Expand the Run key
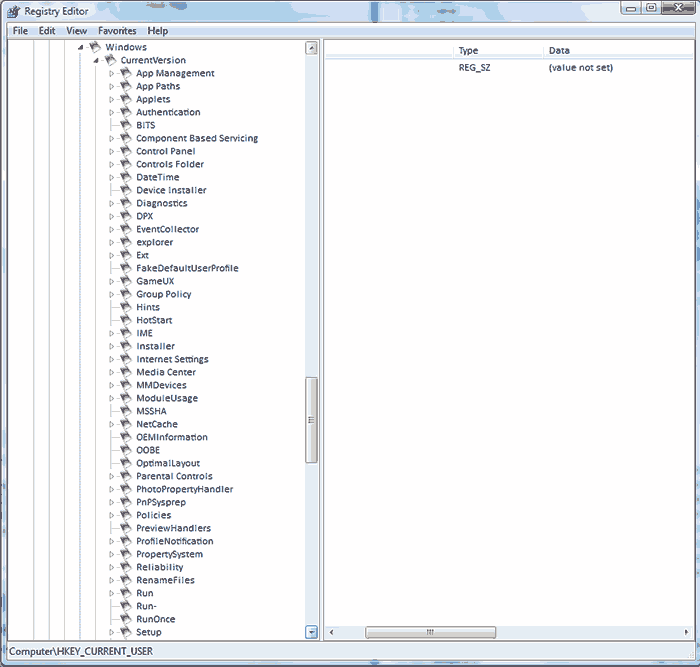Image resolution: width=700 pixels, height=667 pixels. (x=112, y=593)
